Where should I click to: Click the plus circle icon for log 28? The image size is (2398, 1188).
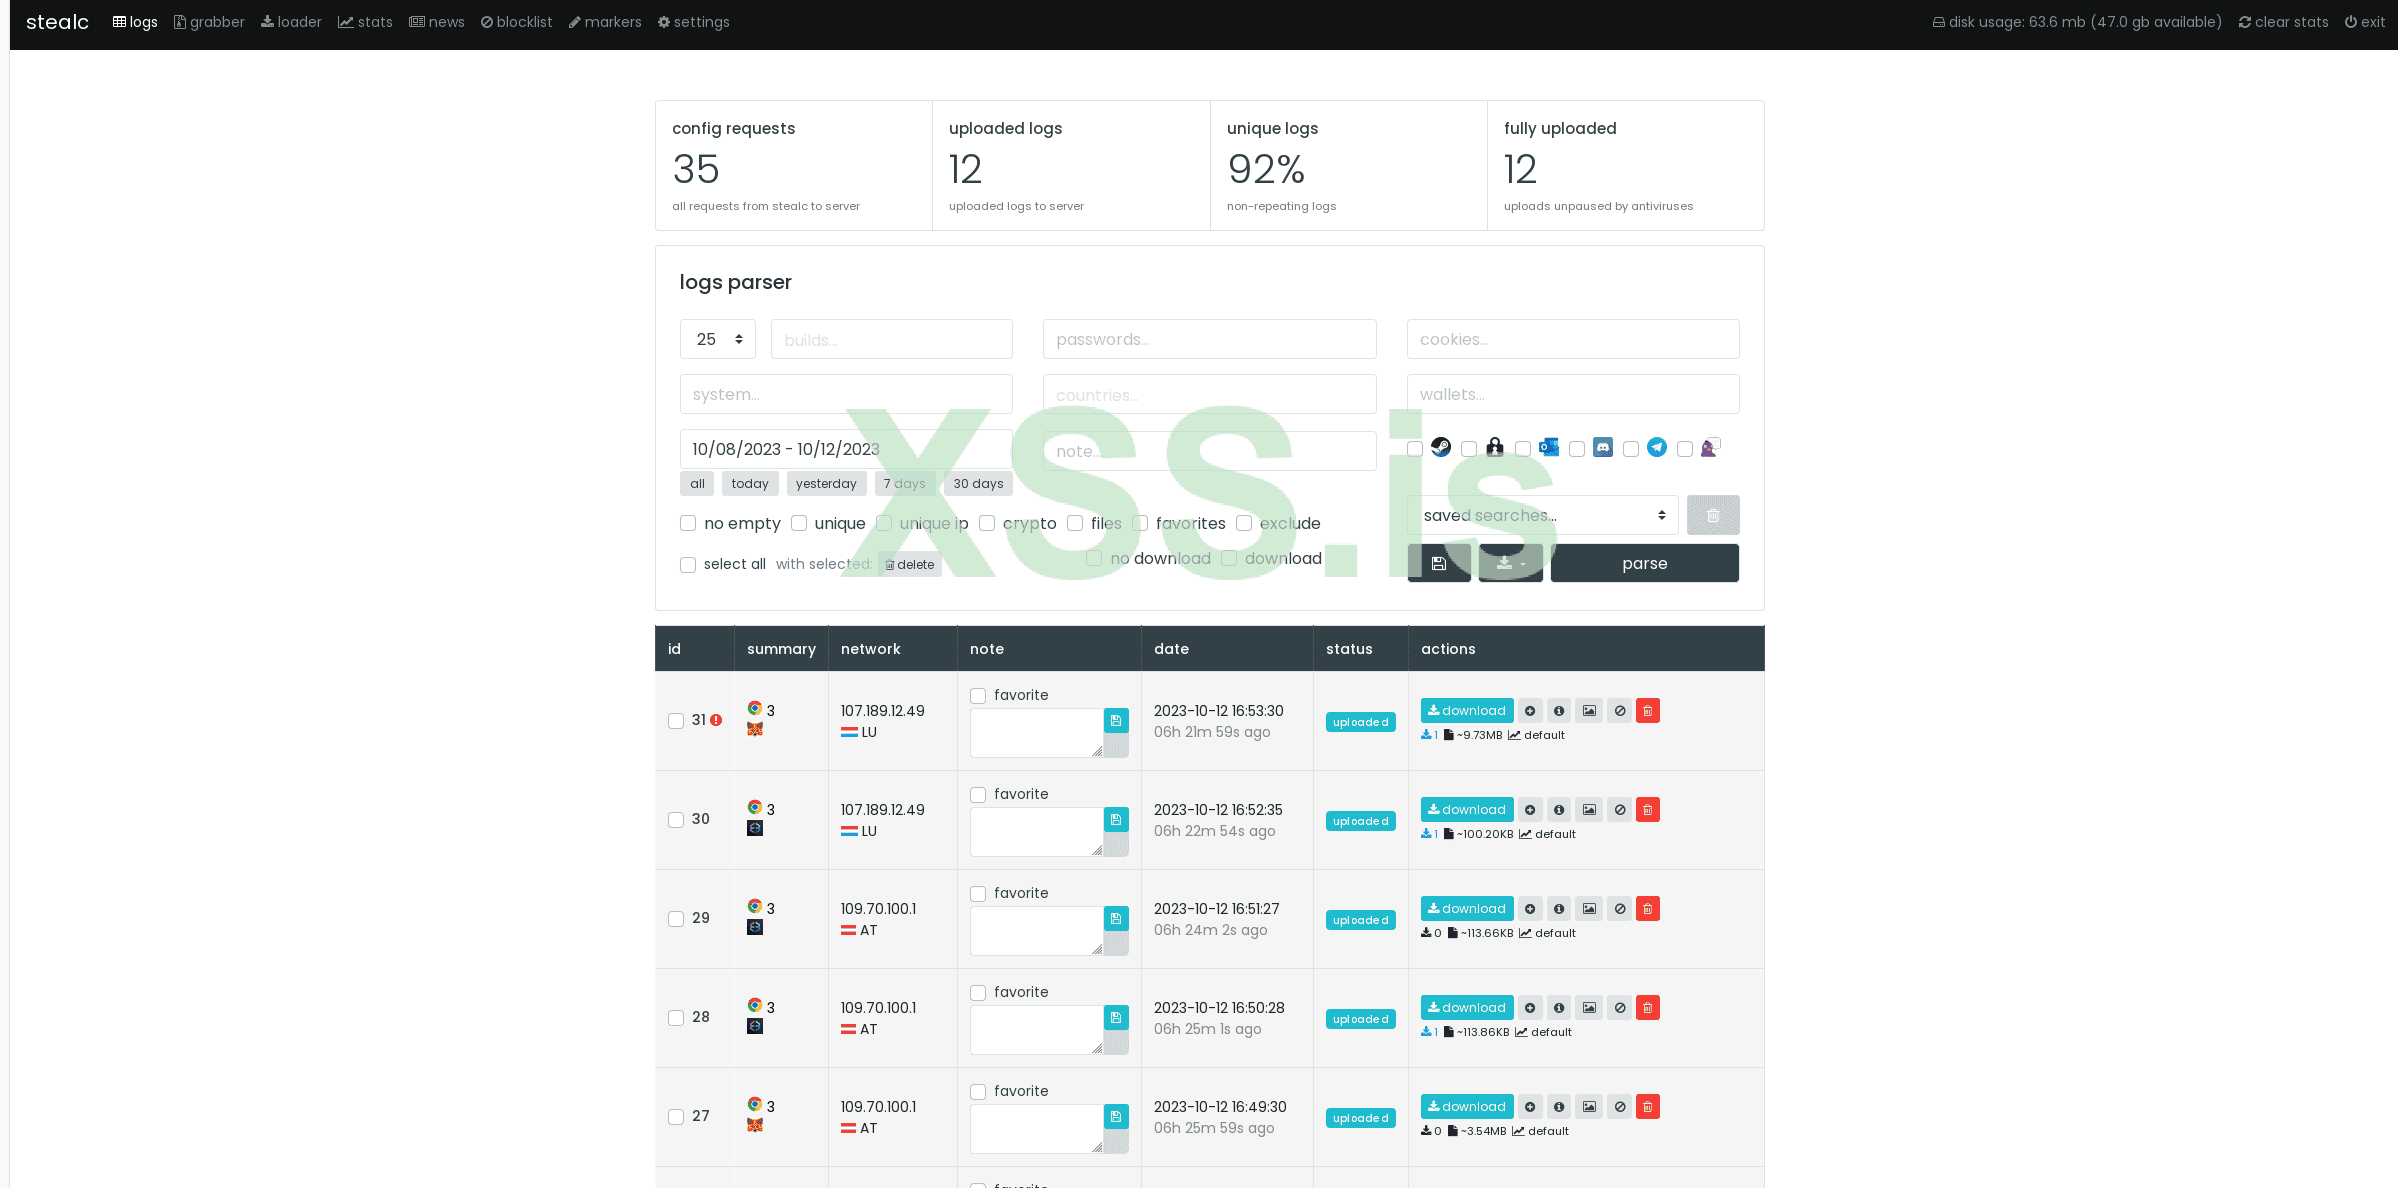point(1530,1008)
